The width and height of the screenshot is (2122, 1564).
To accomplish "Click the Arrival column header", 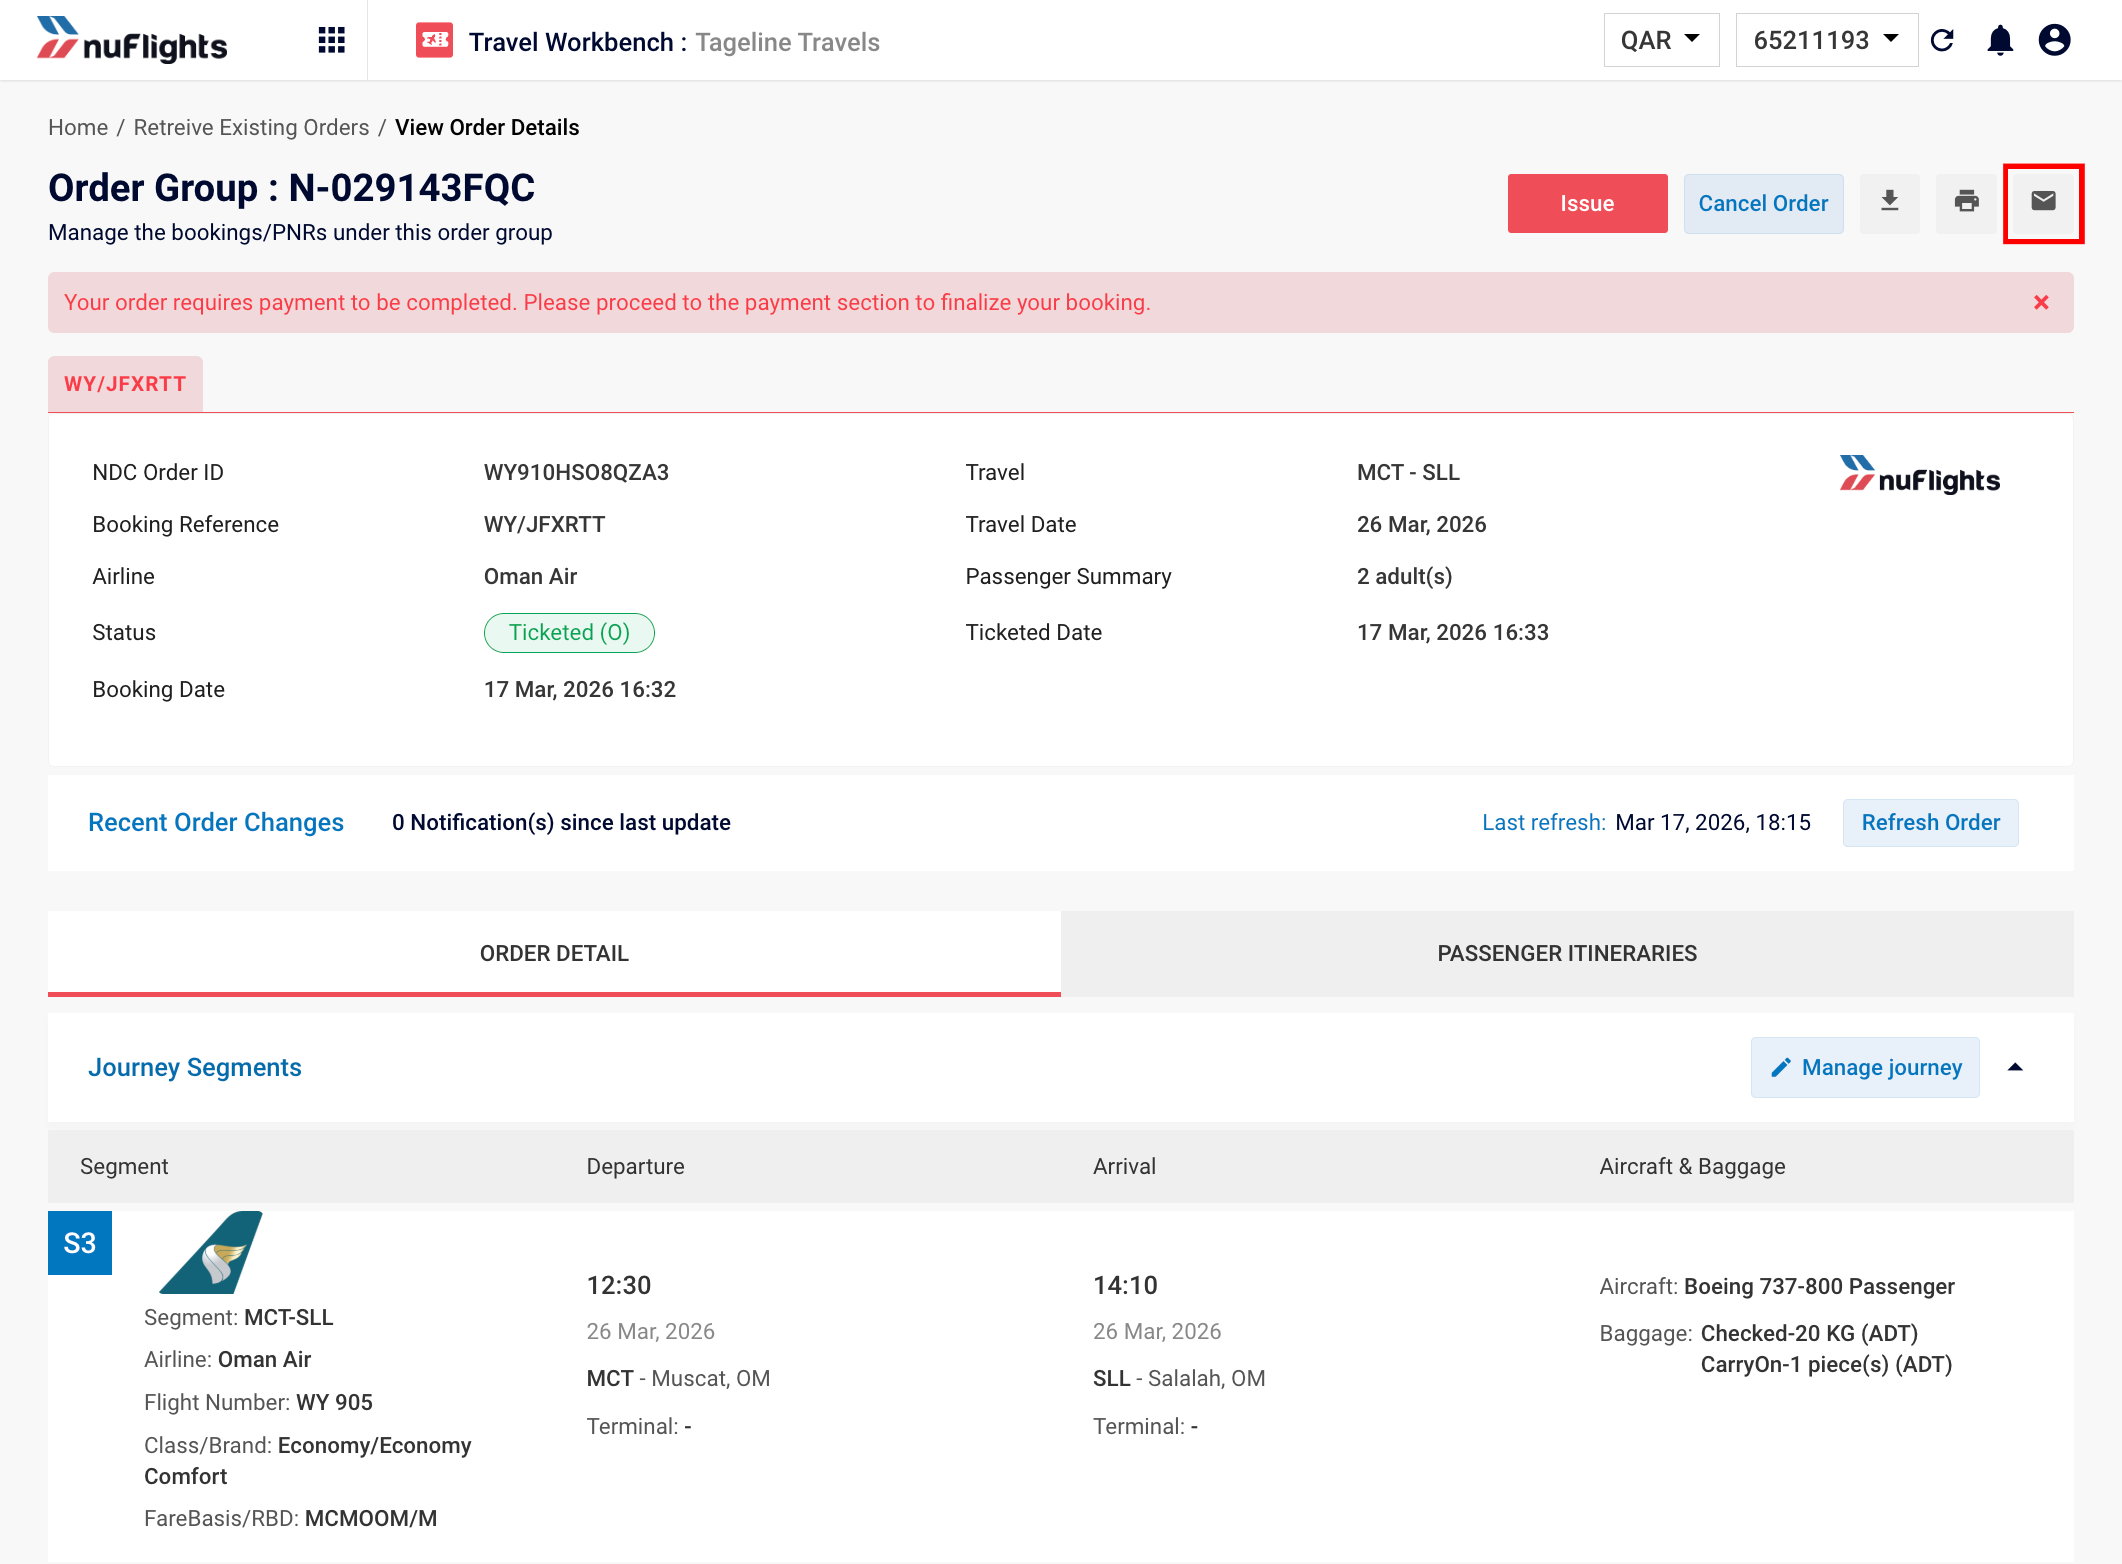I will (1124, 1166).
